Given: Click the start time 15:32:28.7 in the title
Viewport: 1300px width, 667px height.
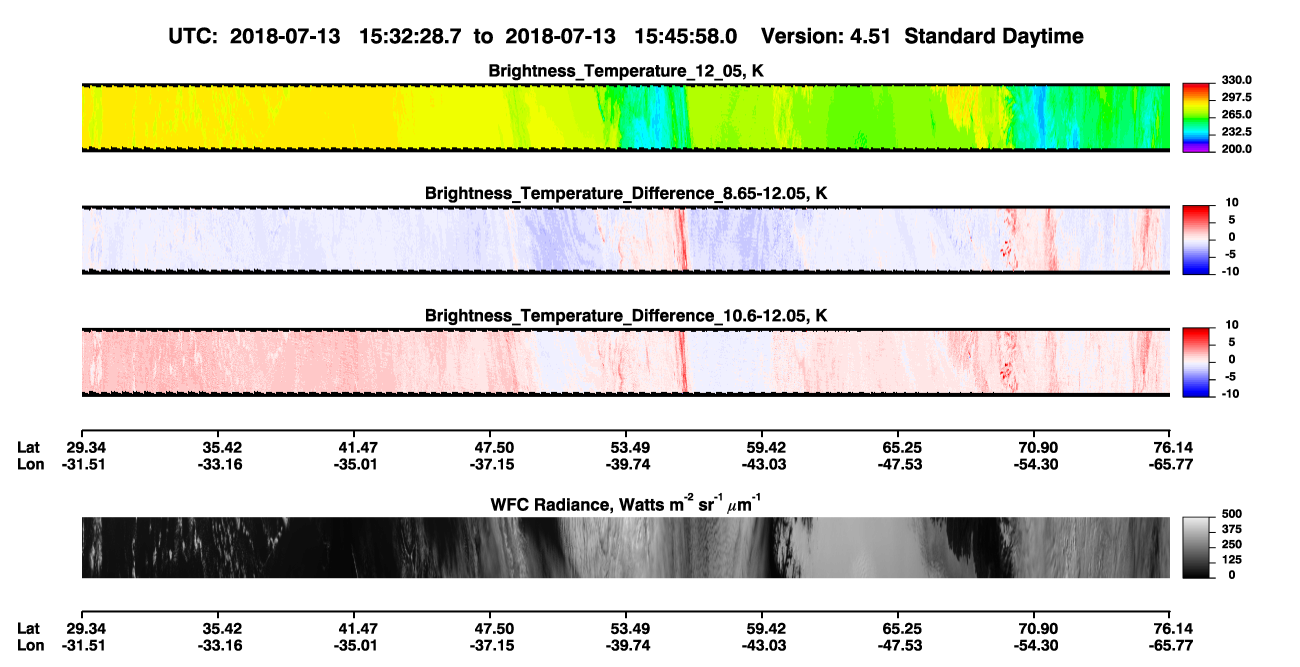Looking at the screenshot, I should coord(412,36).
